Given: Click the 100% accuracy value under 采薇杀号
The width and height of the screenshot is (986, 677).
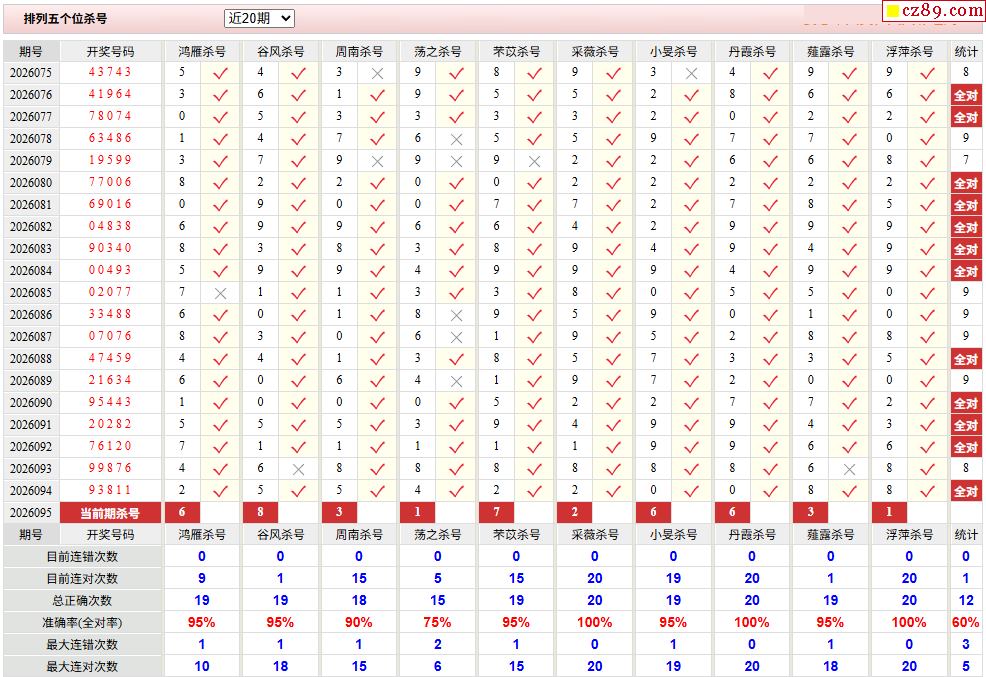Looking at the screenshot, I should point(595,623).
